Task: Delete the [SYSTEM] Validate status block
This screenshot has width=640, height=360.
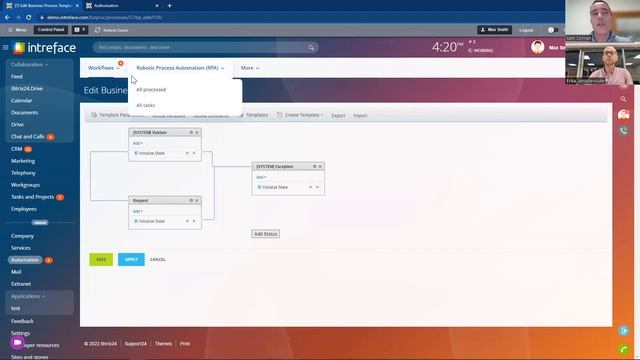Action: pos(197,132)
